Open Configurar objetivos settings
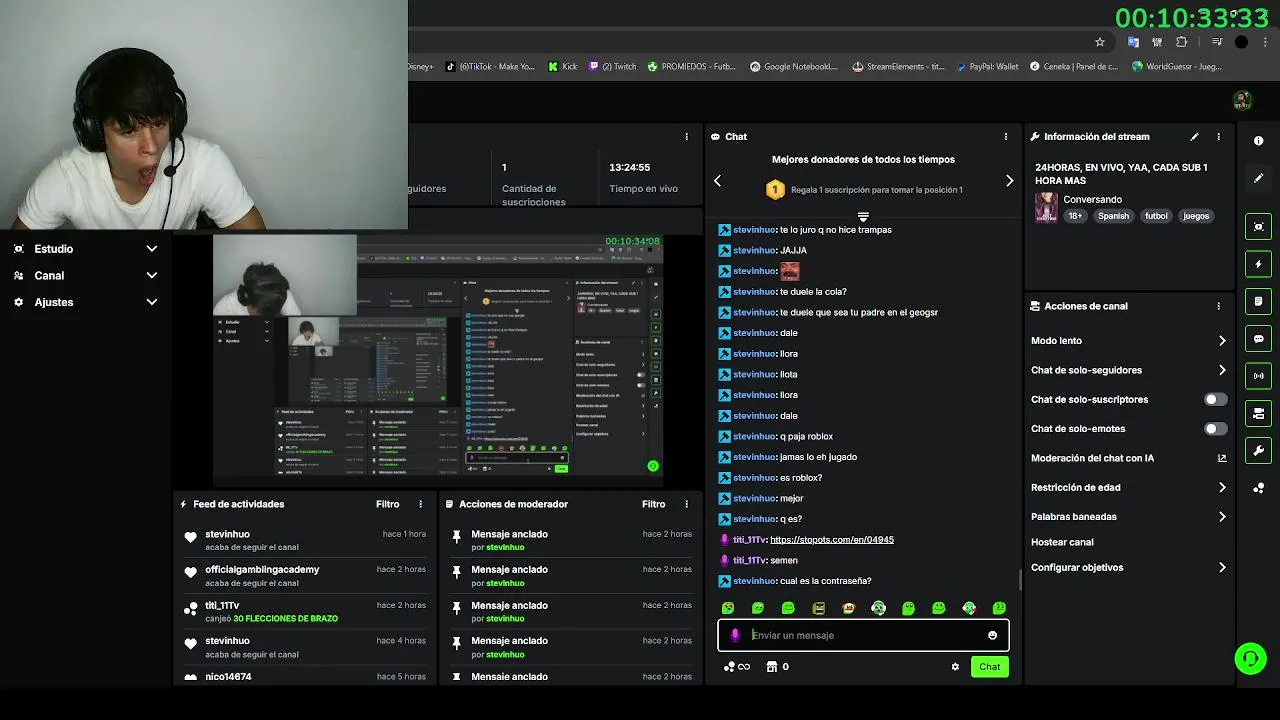Image resolution: width=1280 pixels, height=720 pixels. 1128,567
